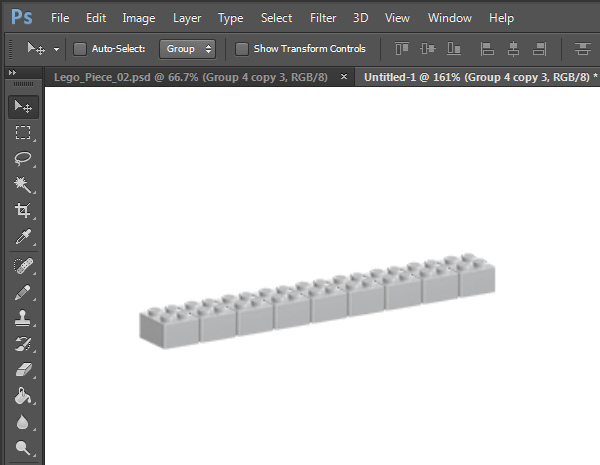600x465 pixels.
Task: Select the Dodge tool
Action: point(23,448)
